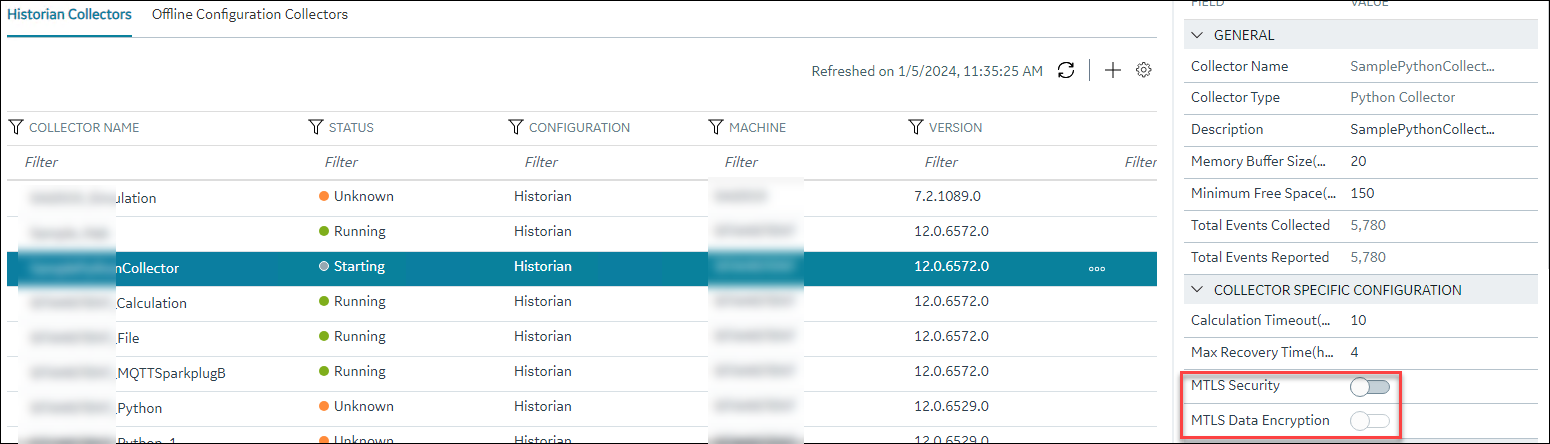
Task: Click the Starting status of selected row
Action: (x=351, y=267)
